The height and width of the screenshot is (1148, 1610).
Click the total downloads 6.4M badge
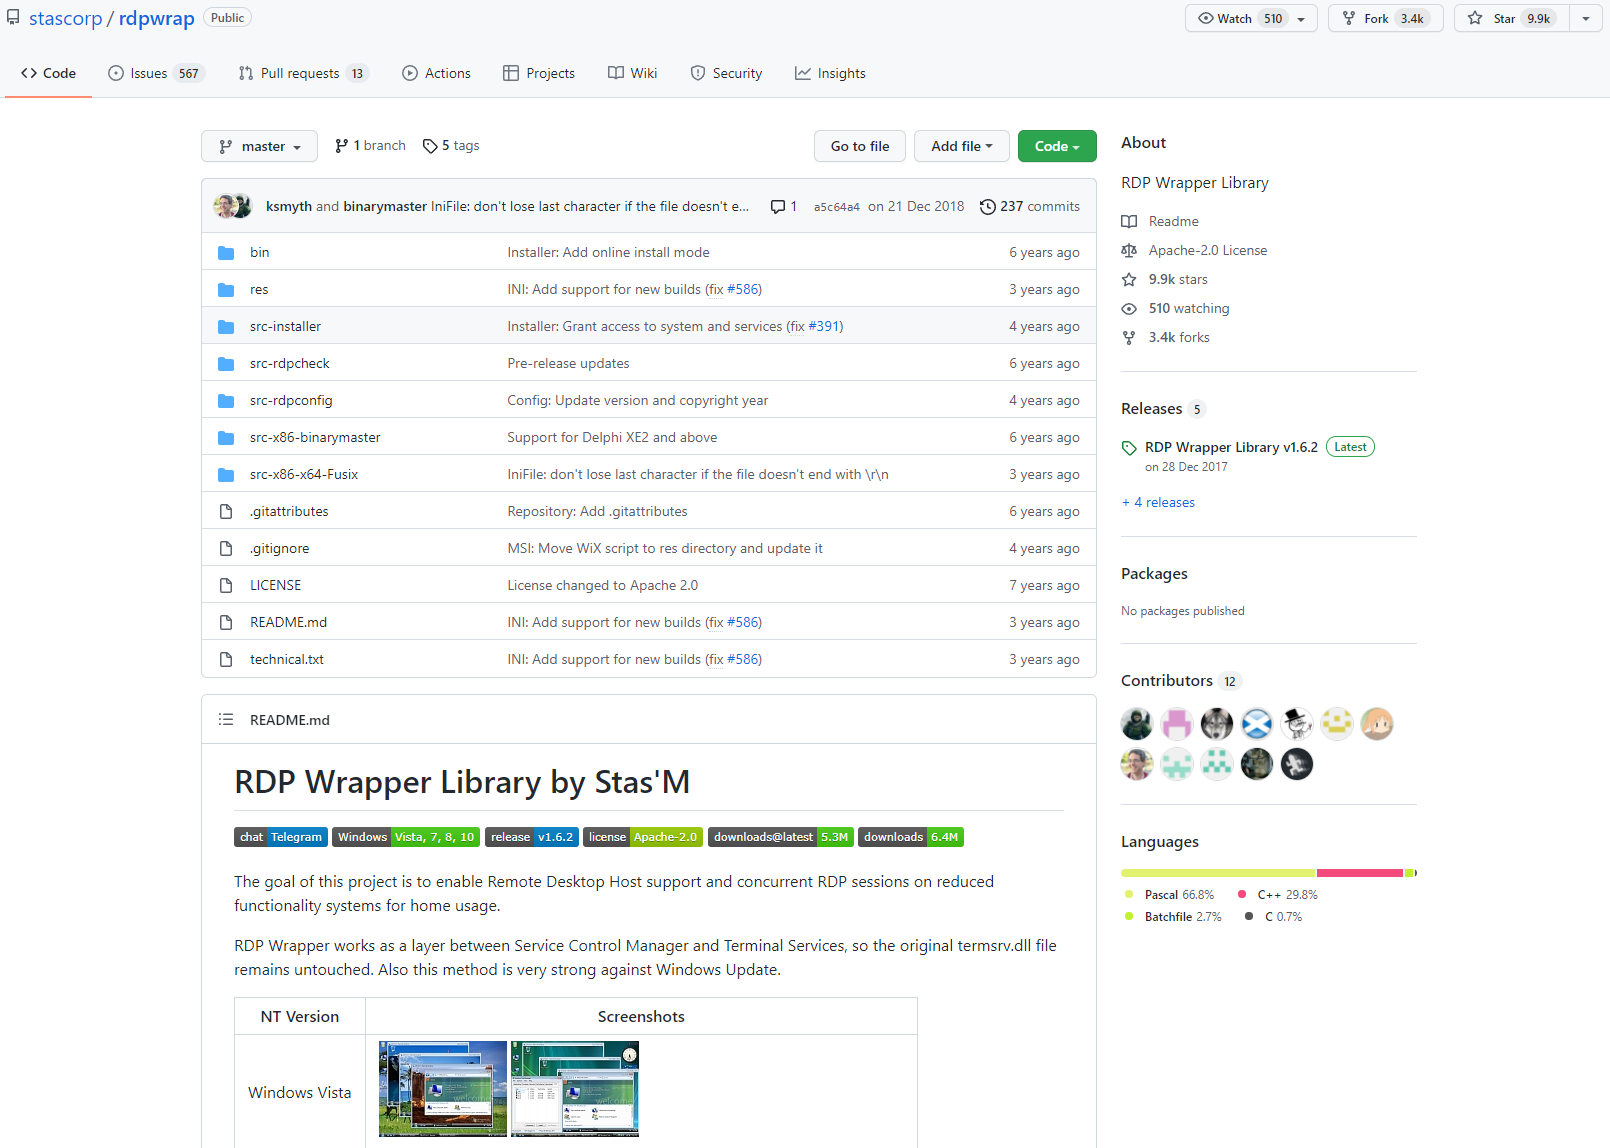pos(911,837)
